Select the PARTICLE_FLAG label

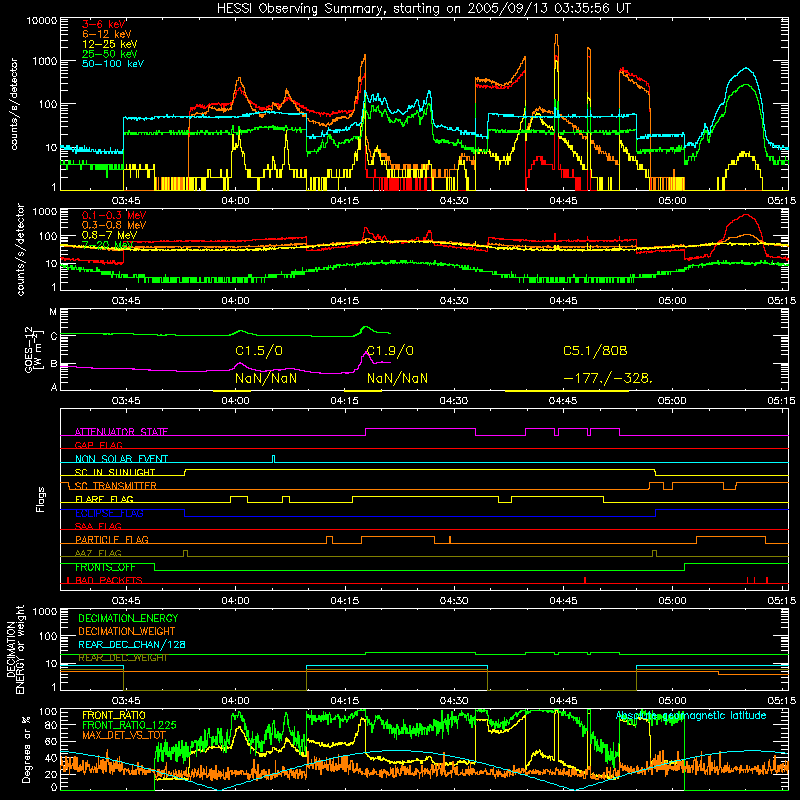[x=112, y=540]
